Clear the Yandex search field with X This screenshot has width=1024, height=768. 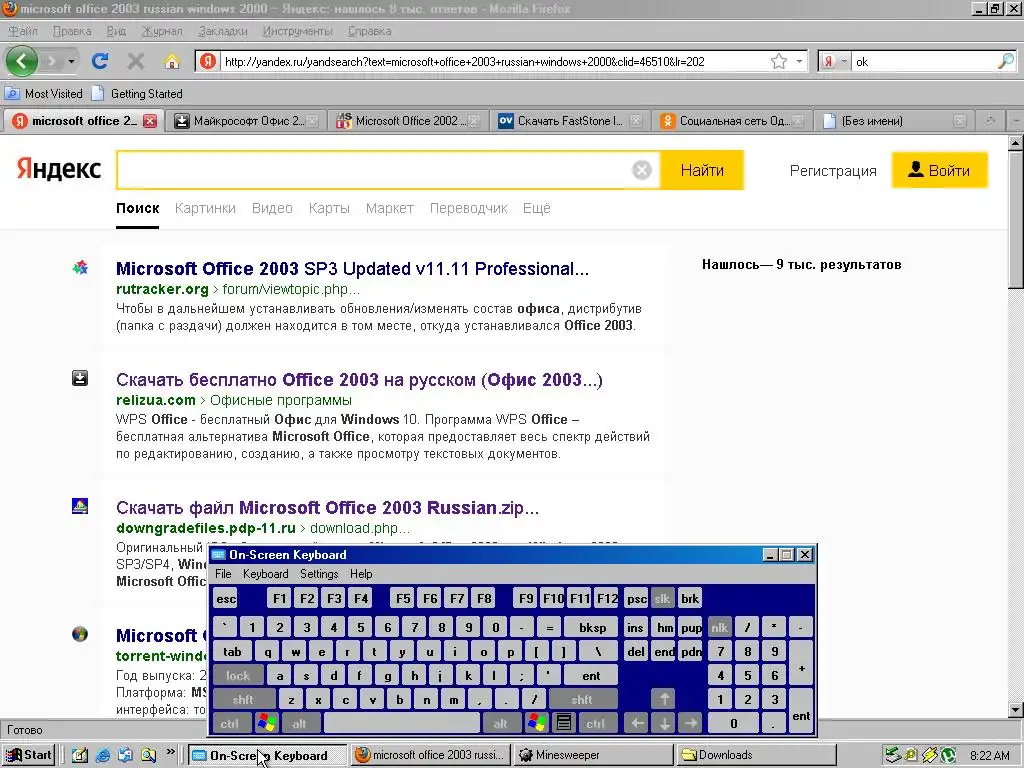[642, 170]
